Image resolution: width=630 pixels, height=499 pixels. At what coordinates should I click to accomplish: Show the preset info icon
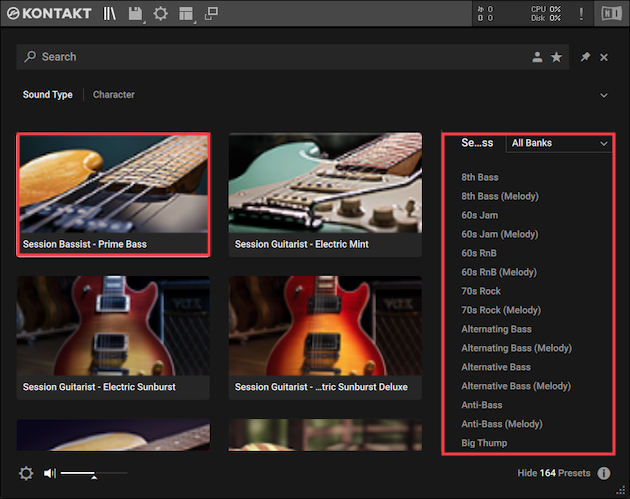(x=604, y=473)
